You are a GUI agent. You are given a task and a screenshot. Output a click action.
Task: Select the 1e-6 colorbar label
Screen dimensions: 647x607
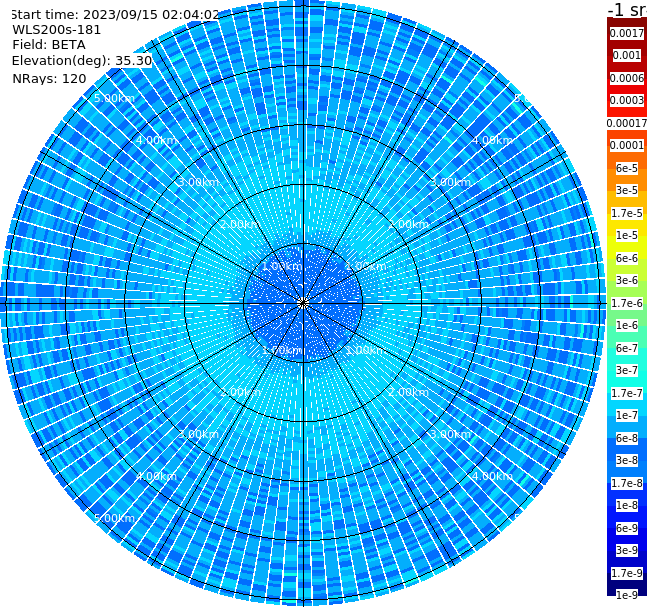point(627,325)
